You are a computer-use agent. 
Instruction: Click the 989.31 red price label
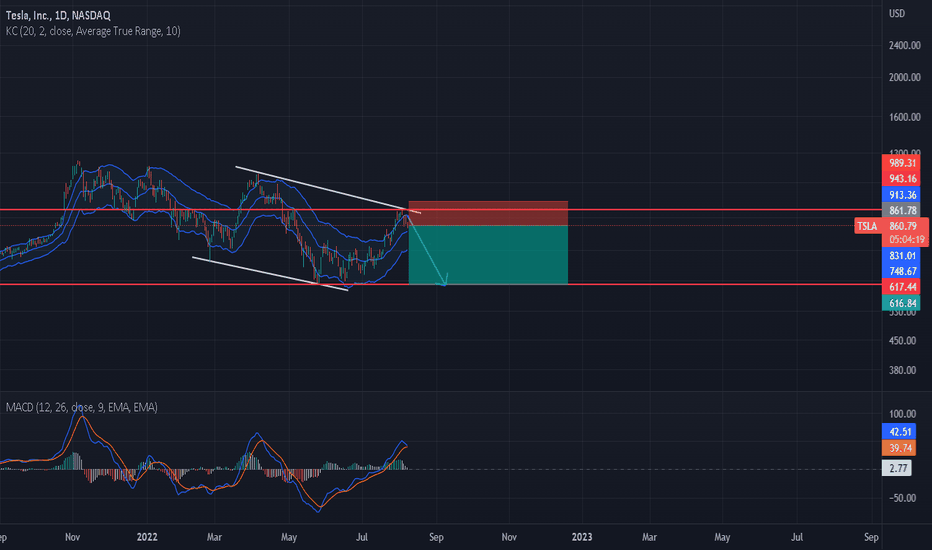(x=901, y=163)
